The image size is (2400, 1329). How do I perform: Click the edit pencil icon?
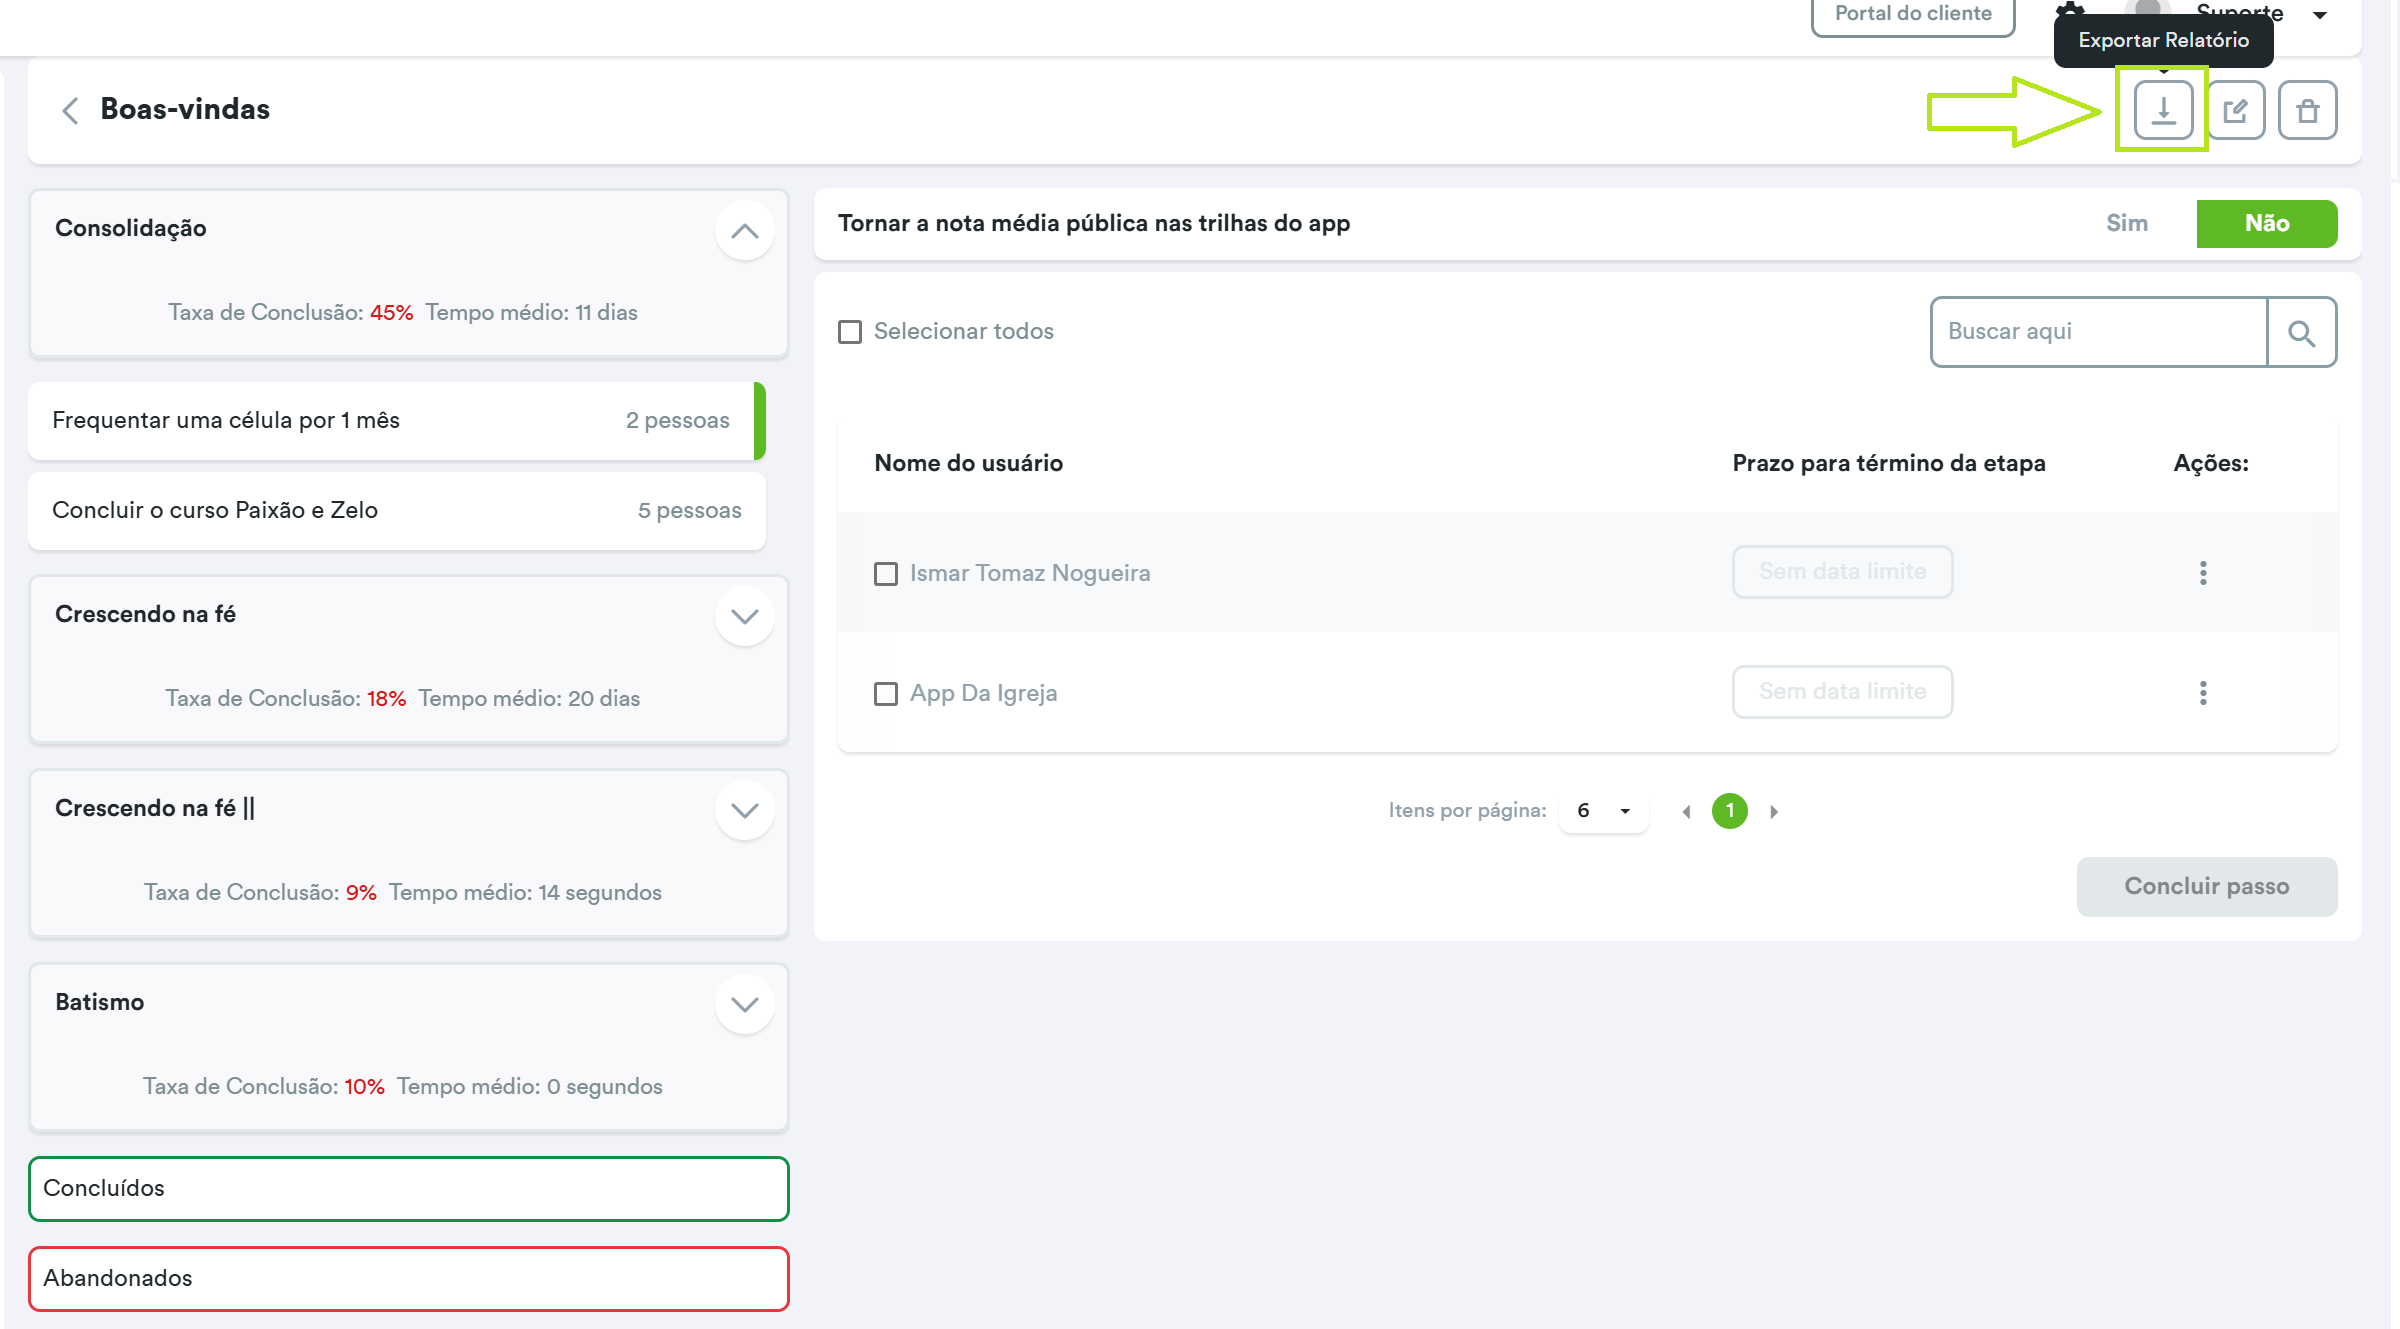(x=2235, y=110)
